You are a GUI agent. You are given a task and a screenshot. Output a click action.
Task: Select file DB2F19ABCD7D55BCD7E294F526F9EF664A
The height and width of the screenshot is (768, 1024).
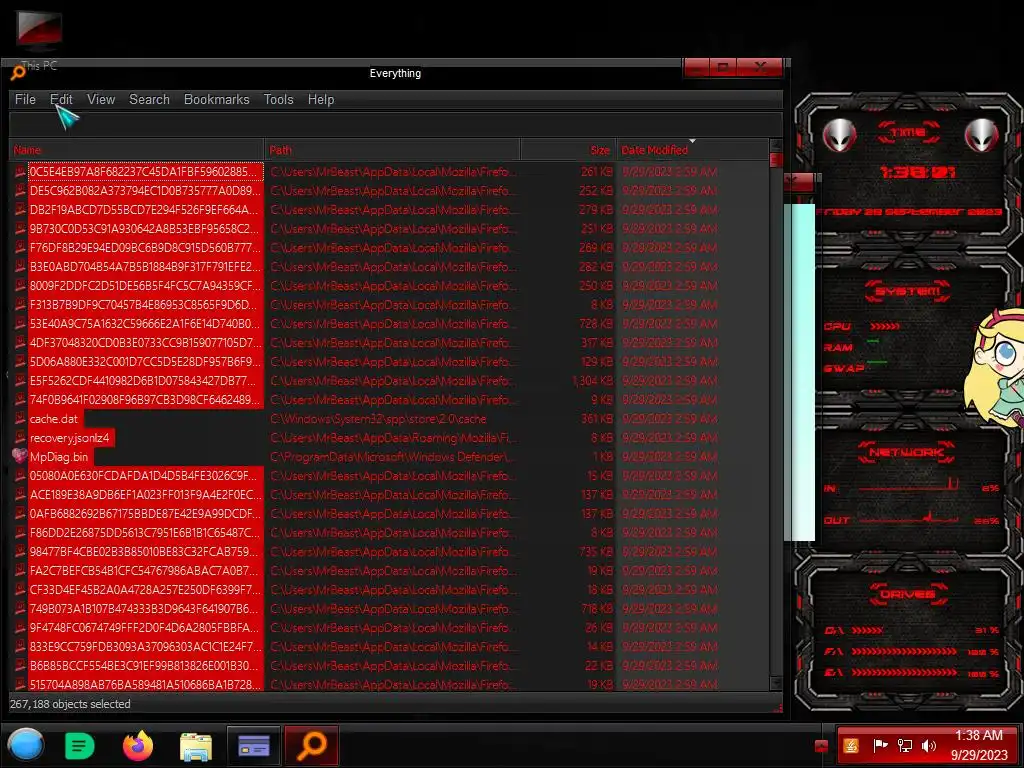[x=145, y=210]
